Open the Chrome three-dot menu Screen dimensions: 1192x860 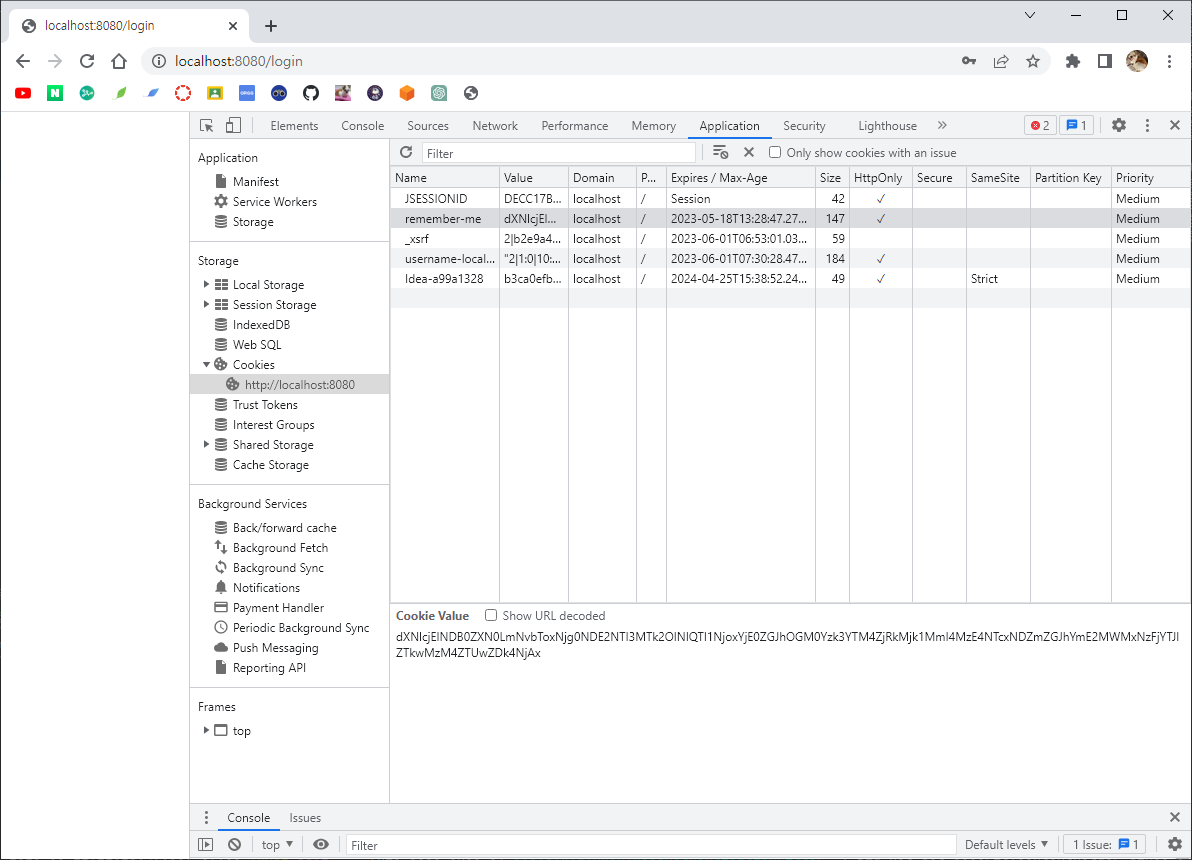click(1169, 61)
